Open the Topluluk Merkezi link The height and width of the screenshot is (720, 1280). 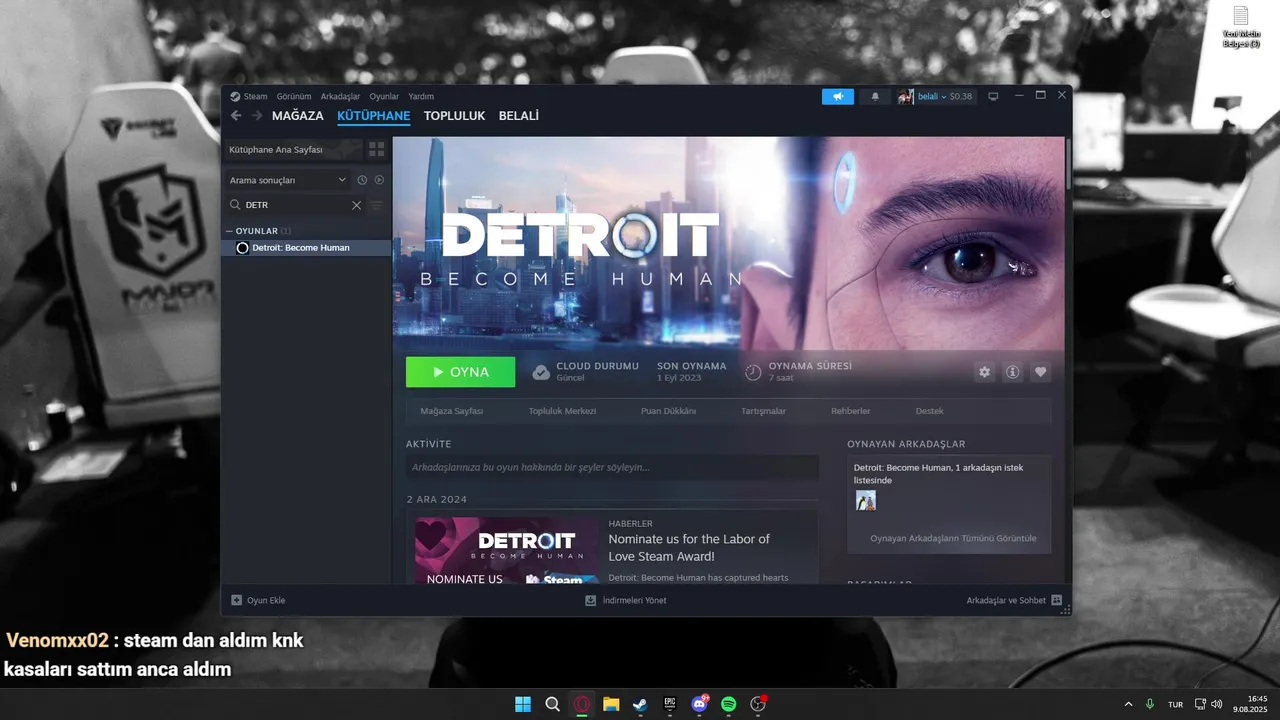[x=562, y=411]
